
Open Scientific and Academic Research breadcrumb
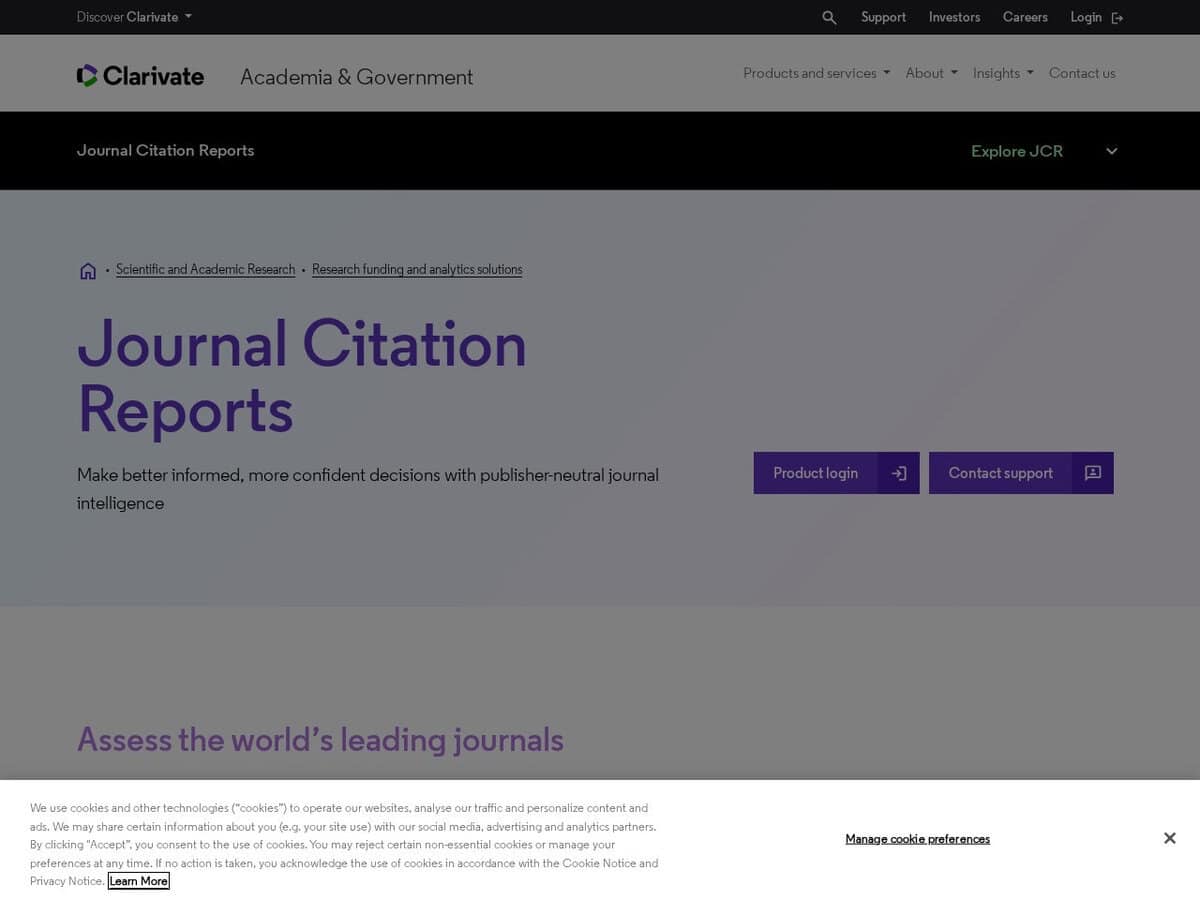[x=205, y=270]
